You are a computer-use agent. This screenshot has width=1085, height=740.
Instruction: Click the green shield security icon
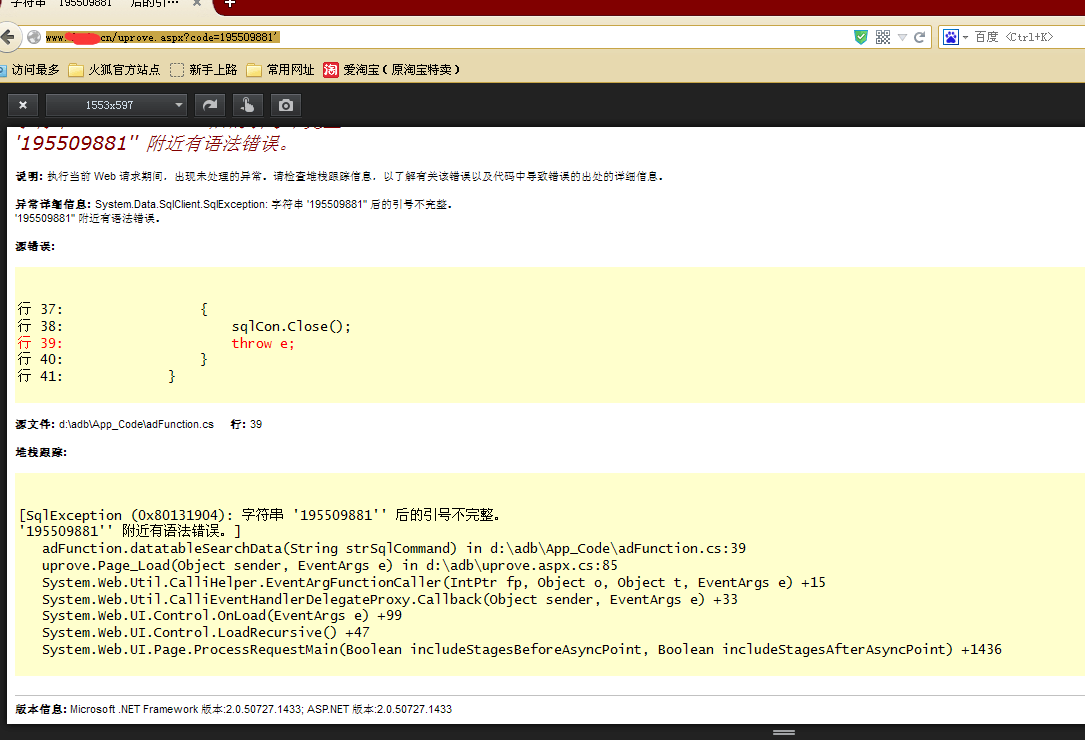tap(861, 37)
